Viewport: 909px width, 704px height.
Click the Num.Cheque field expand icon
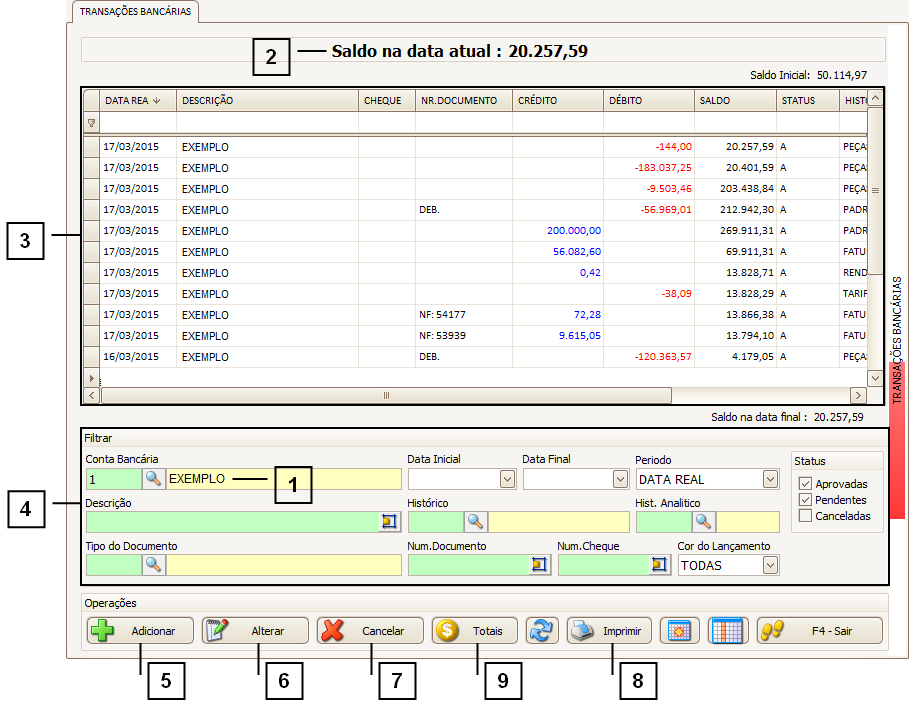click(x=658, y=565)
